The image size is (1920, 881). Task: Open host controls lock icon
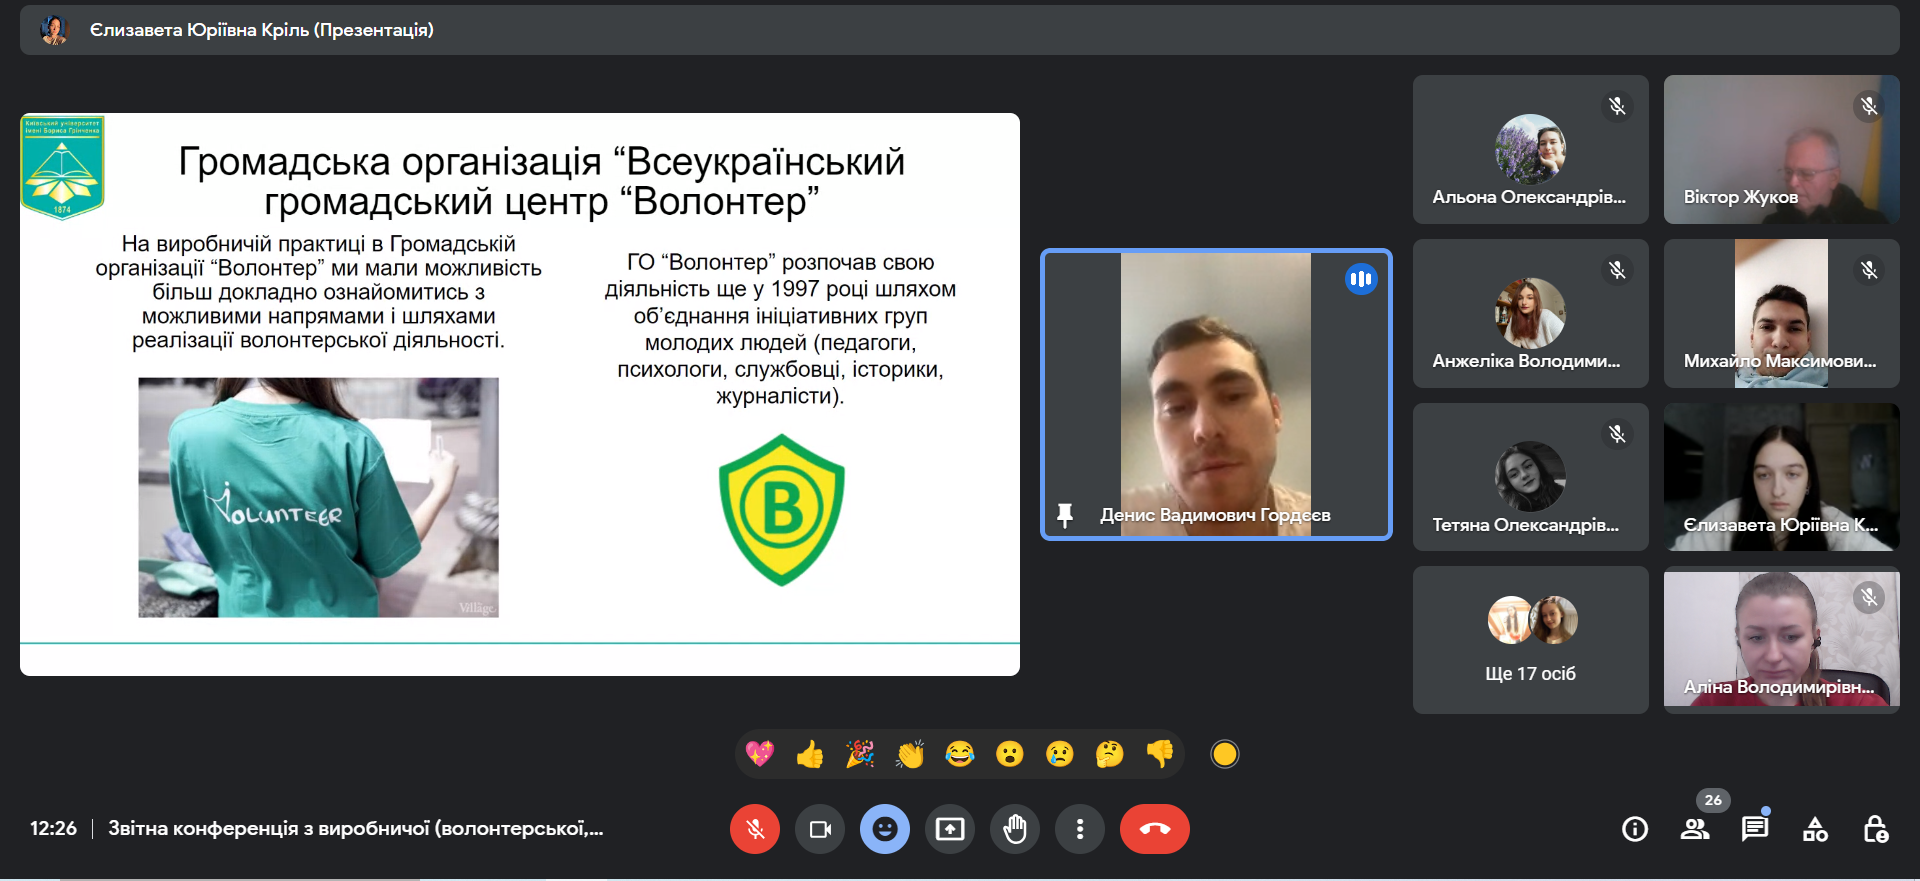pyautogui.click(x=1875, y=829)
